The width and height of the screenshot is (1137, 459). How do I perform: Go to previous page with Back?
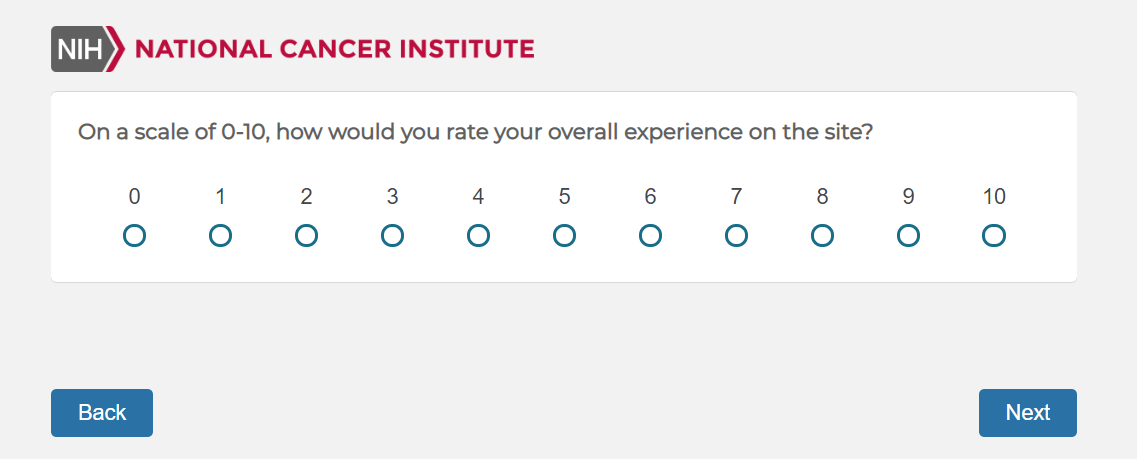tap(102, 413)
